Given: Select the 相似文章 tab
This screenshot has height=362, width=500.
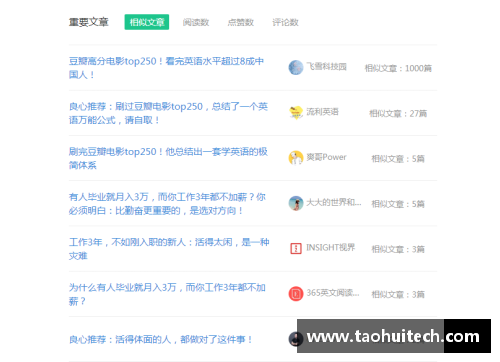Looking at the screenshot, I should [x=147, y=22].
